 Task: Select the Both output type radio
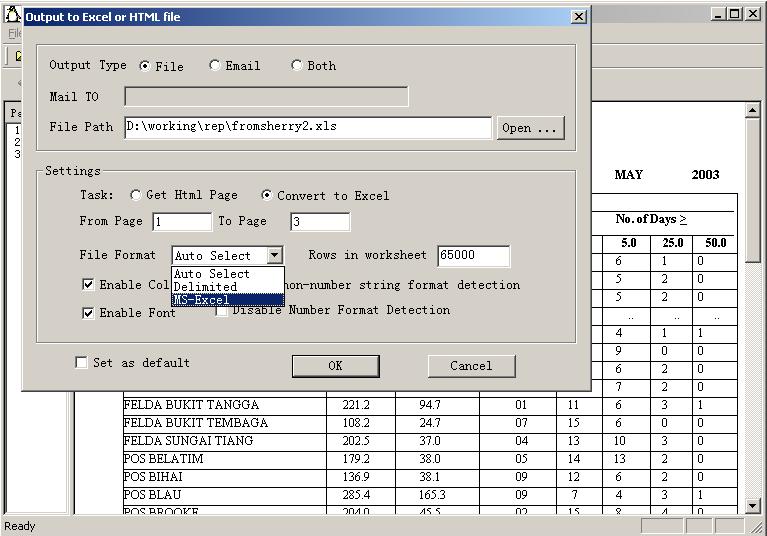[x=296, y=65]
